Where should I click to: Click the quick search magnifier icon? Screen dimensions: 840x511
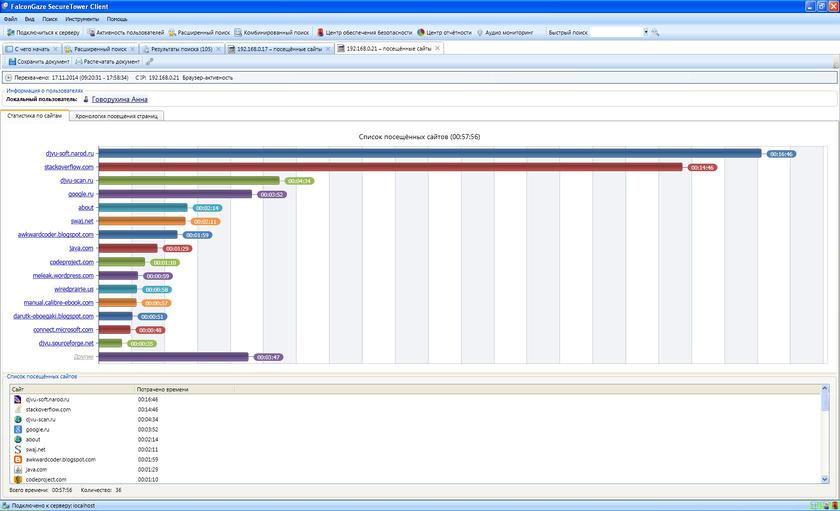point(656,32)
